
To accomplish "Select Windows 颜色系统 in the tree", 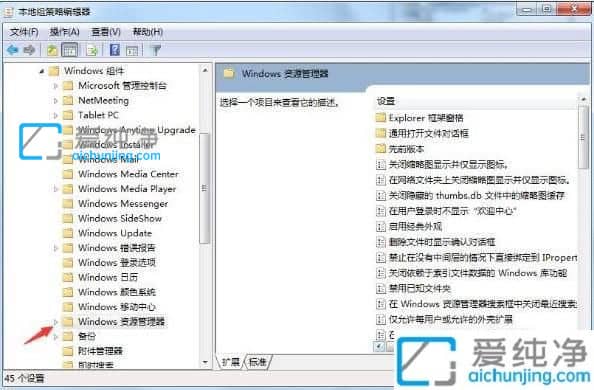I will click(117, 292).
